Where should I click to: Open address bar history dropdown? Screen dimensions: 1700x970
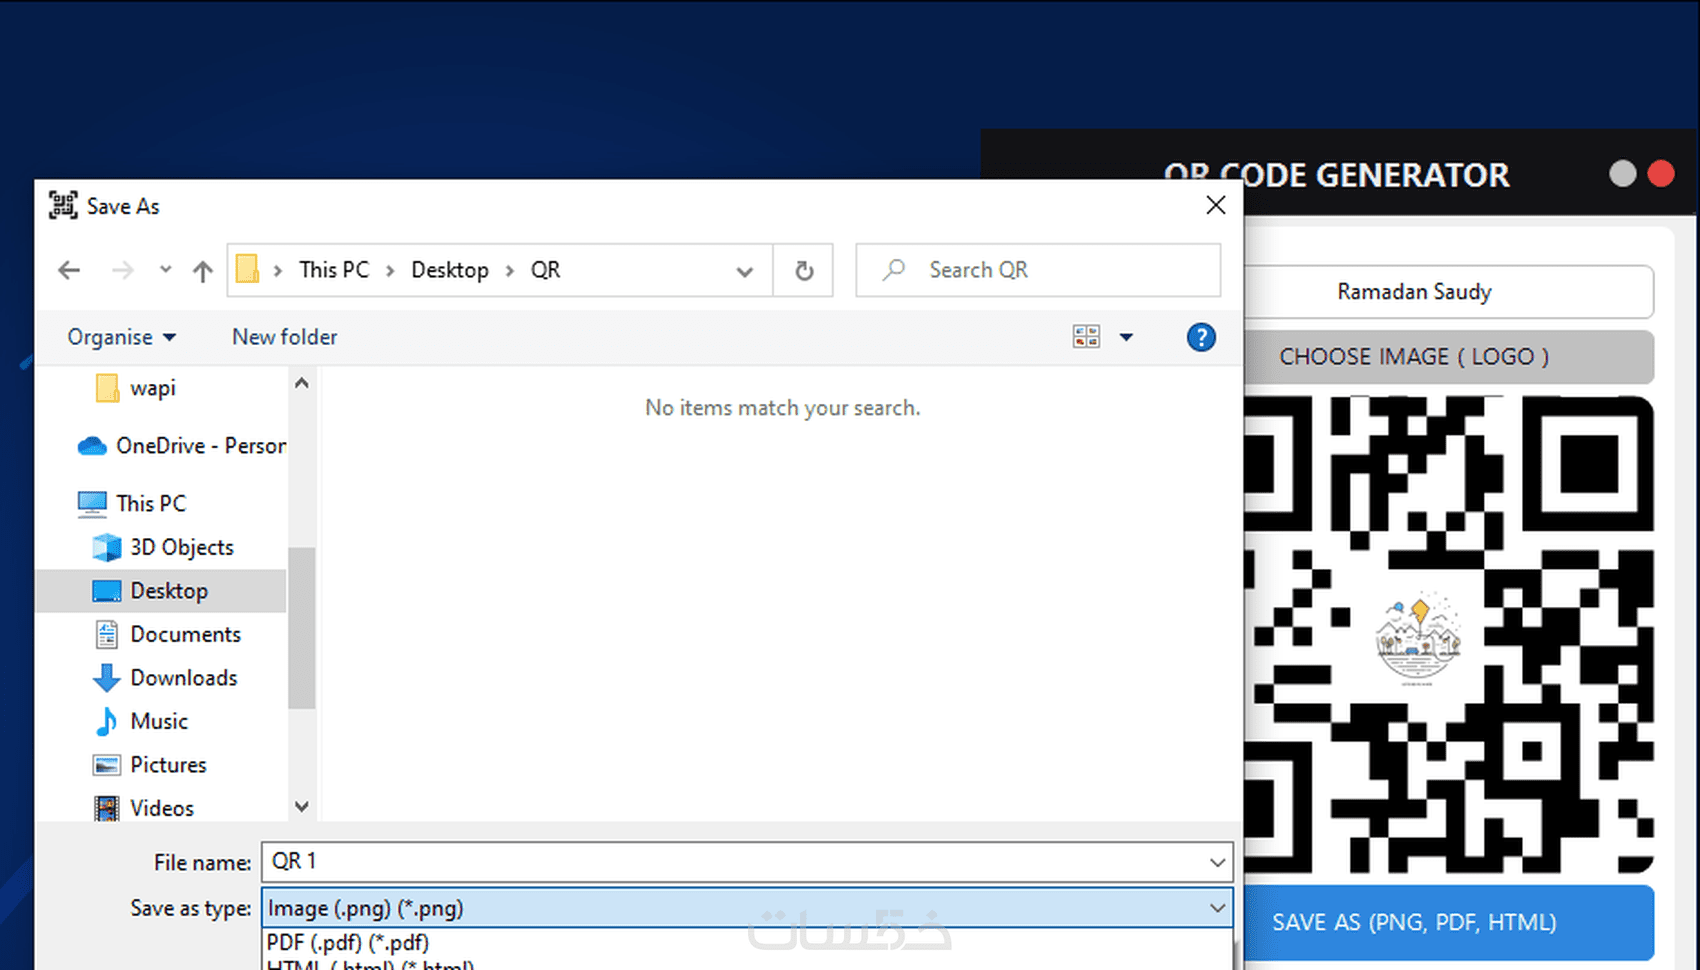click(x=744, y=271)
